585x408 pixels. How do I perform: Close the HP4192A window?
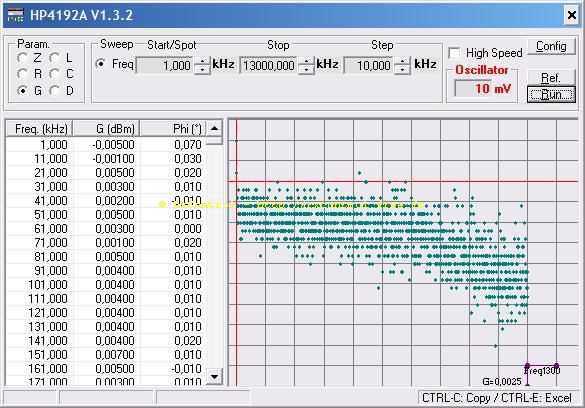point(572,15)
